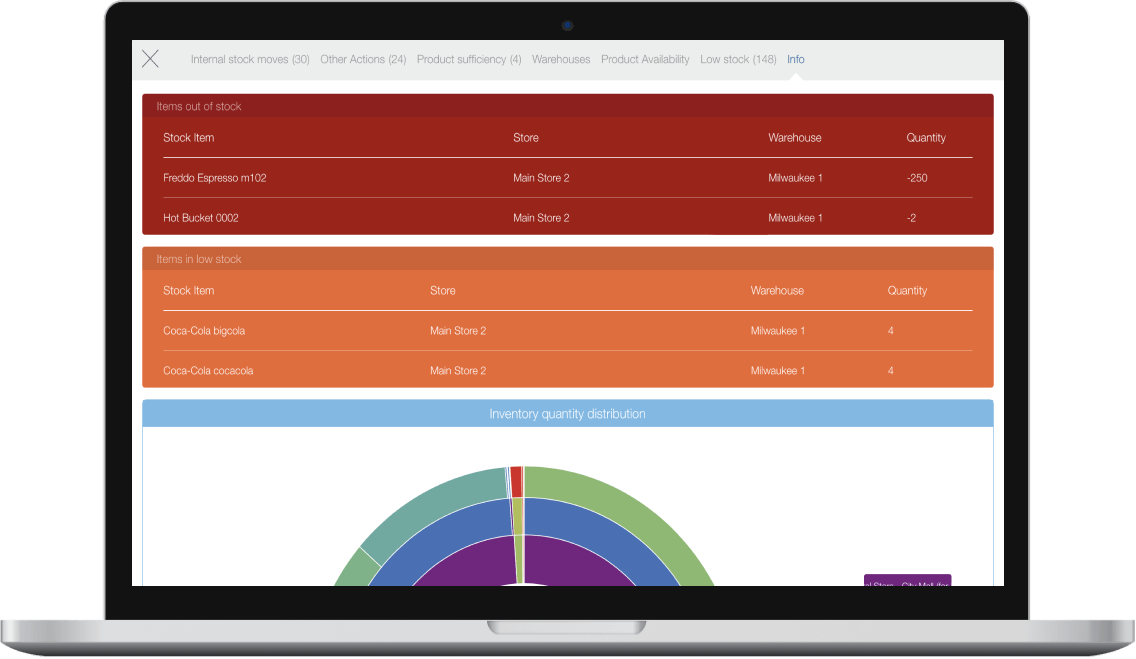Screen dimensions: 1136x659
Task: Select the Product Availability tab
Action: [x=645, y=59]
